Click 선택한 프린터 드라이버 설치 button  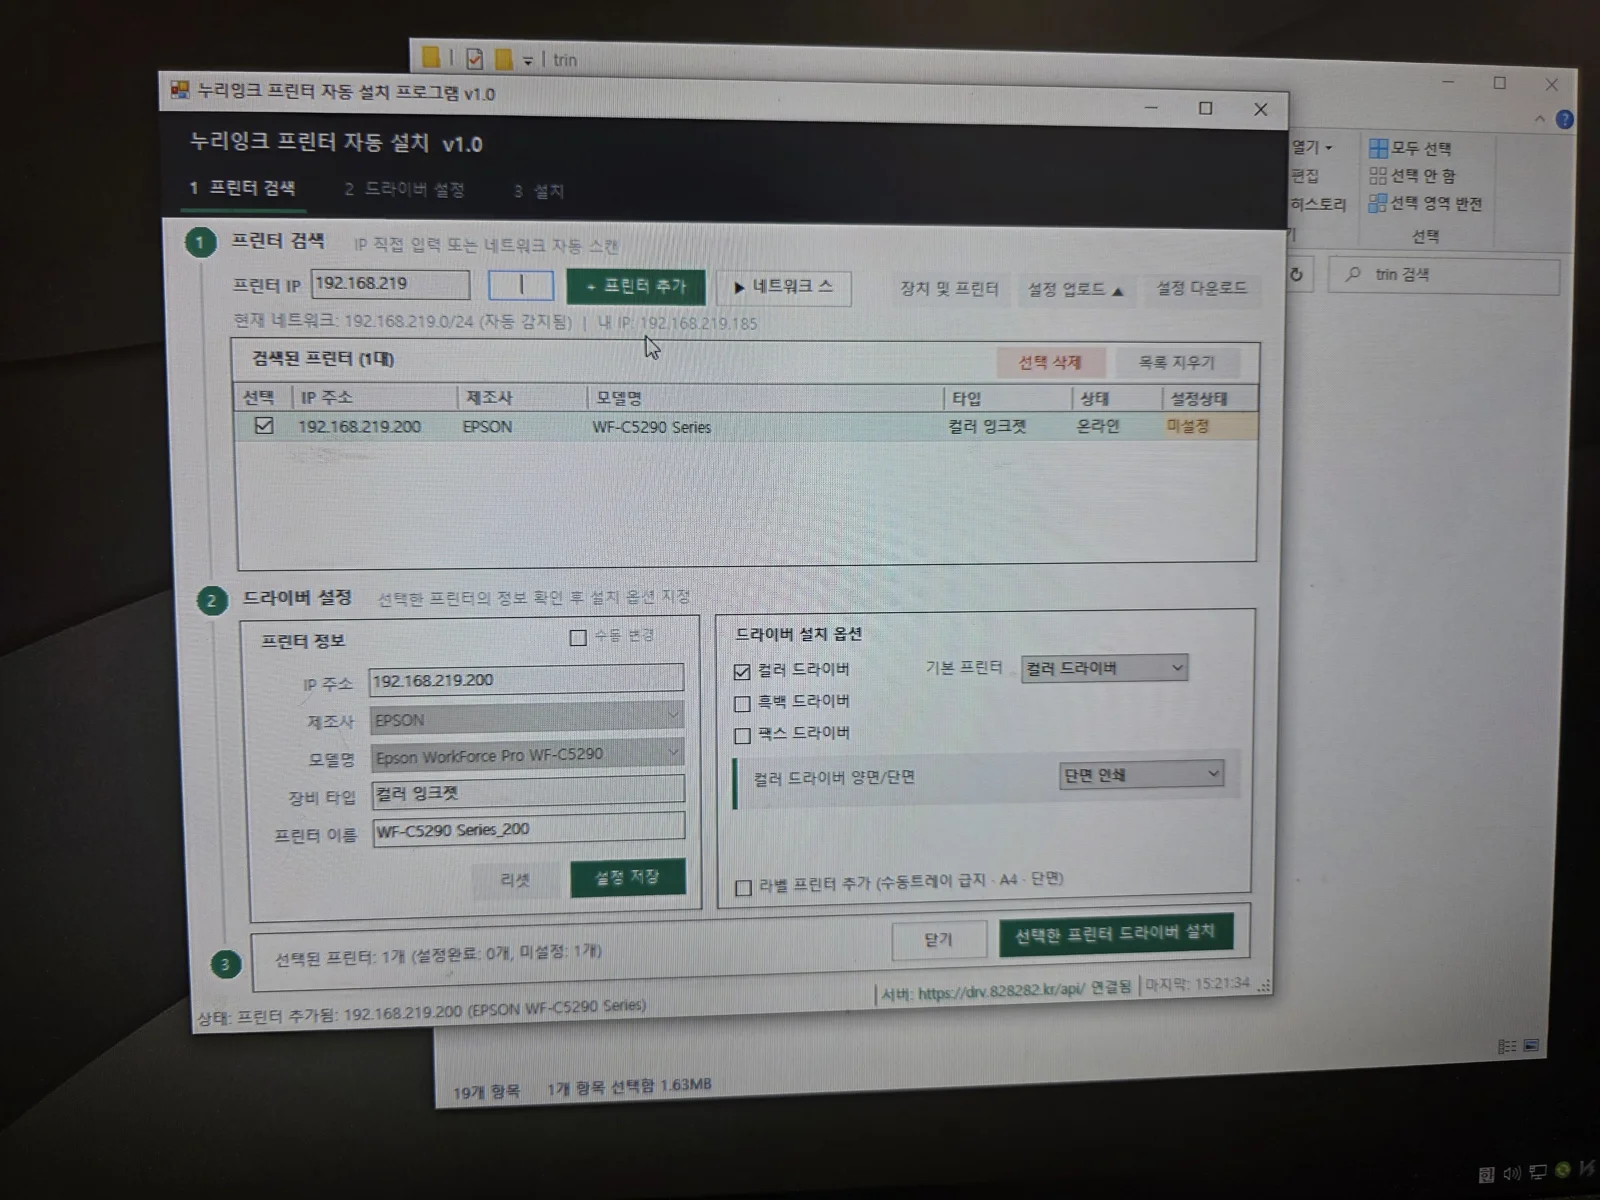[1115, 934]
